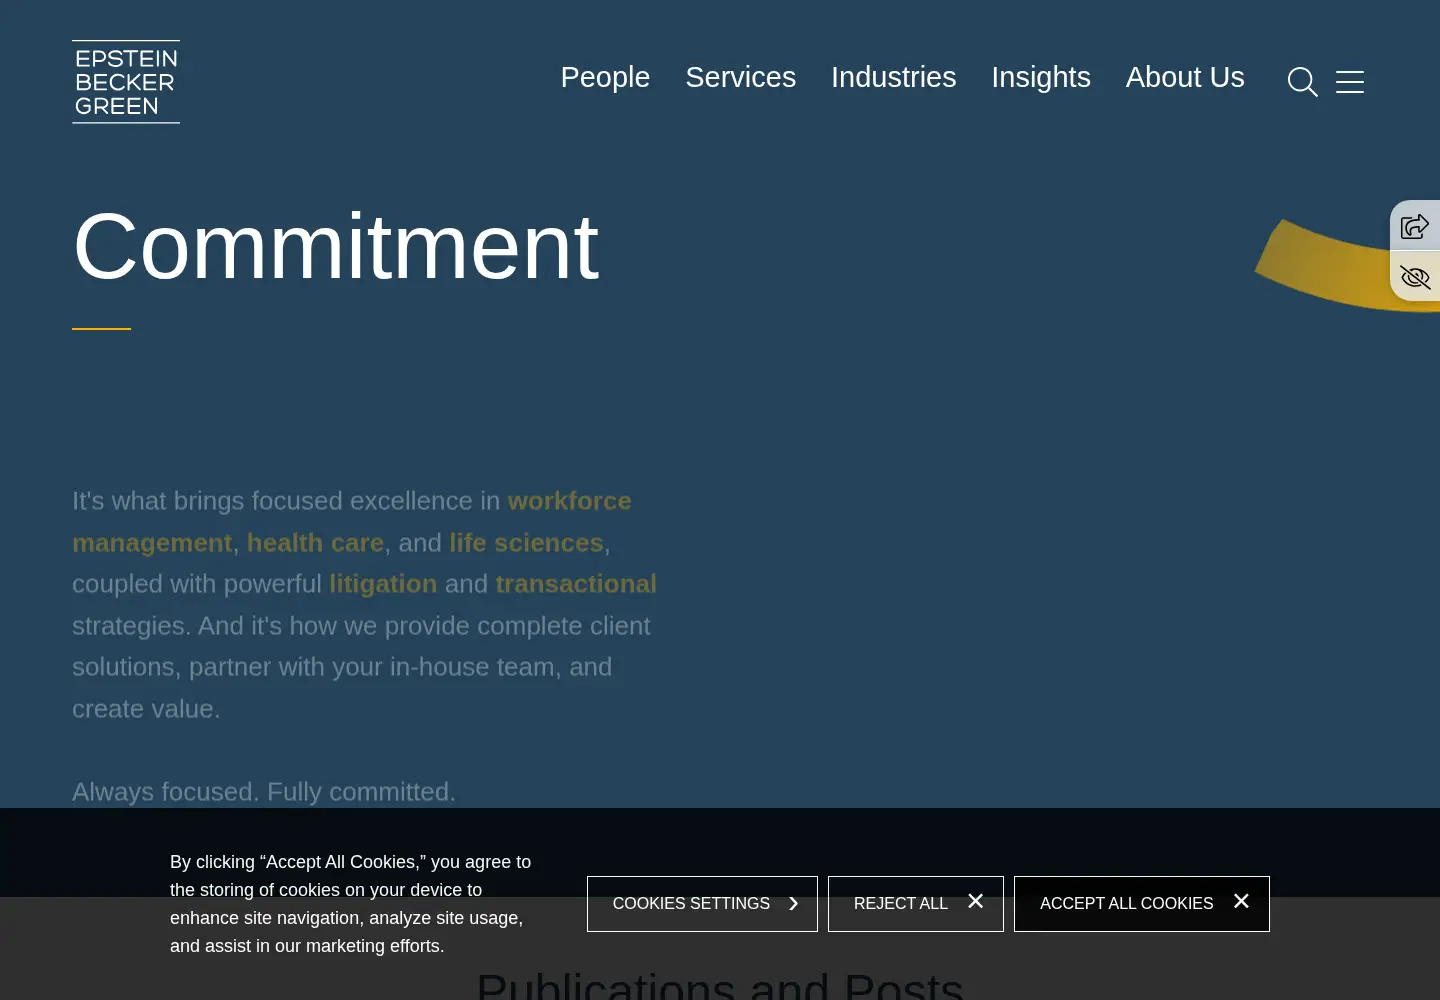Image resolution: width=1440 pixels, height=1000 pixels.
Task: Follow the transactional link
Action: (576, 584)
